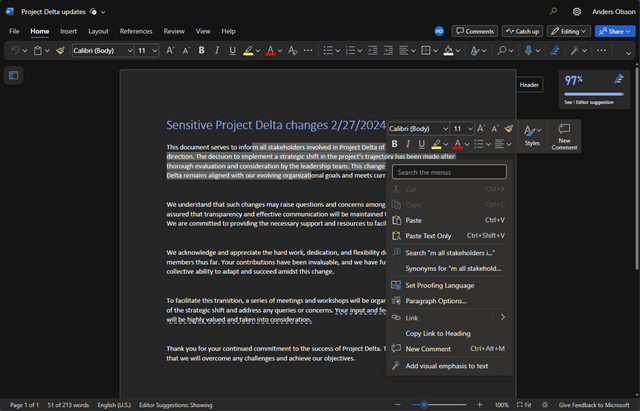640x411 pixels.
Task: Click the zoom slider in the status bar
Action: [425, 404]
